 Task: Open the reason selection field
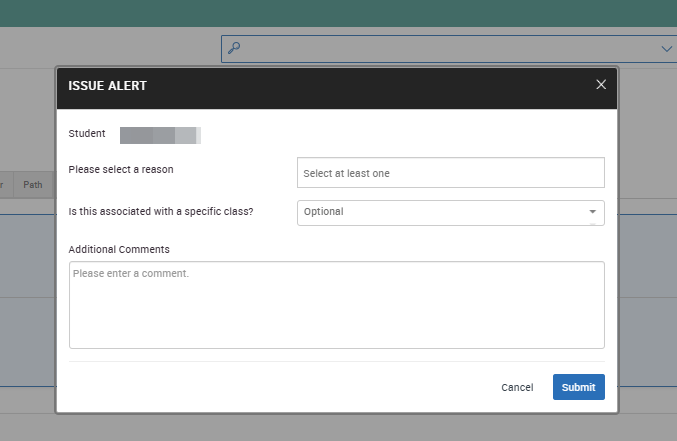click(x=450, y=173)
